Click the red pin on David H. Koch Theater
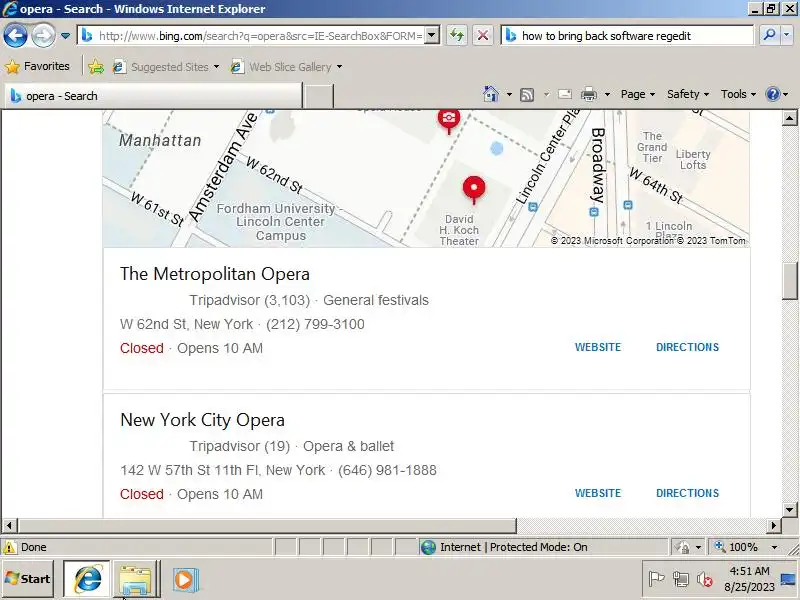This screenshot has height=600, width=800. point(474,190)
